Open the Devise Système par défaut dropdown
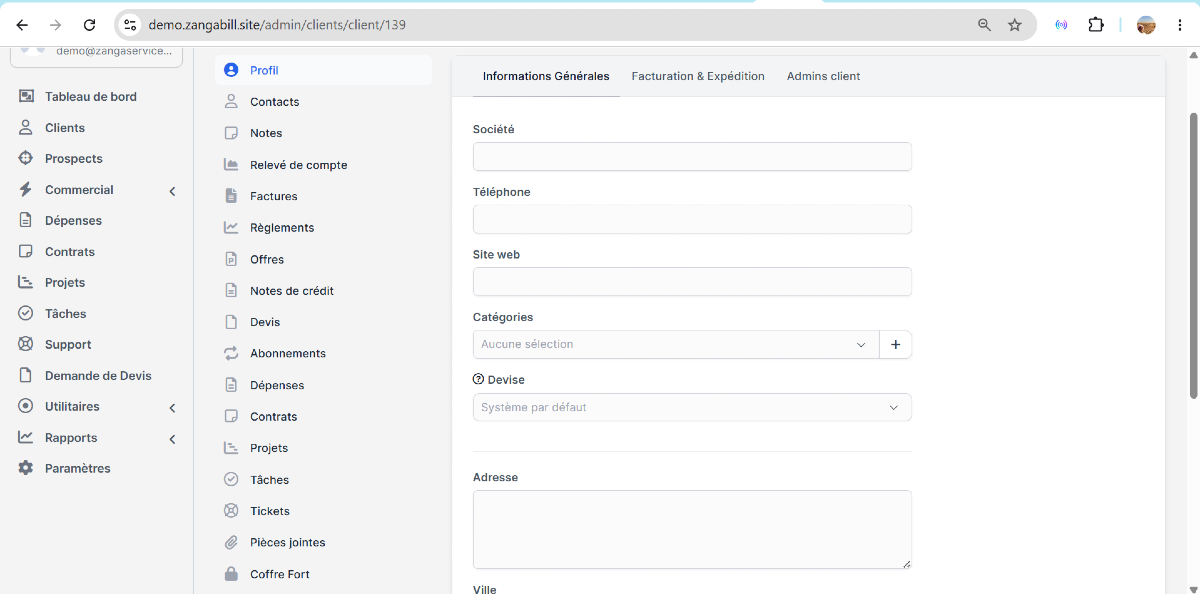Screen dimensions: 1200x594 click(x=692, y=407)
